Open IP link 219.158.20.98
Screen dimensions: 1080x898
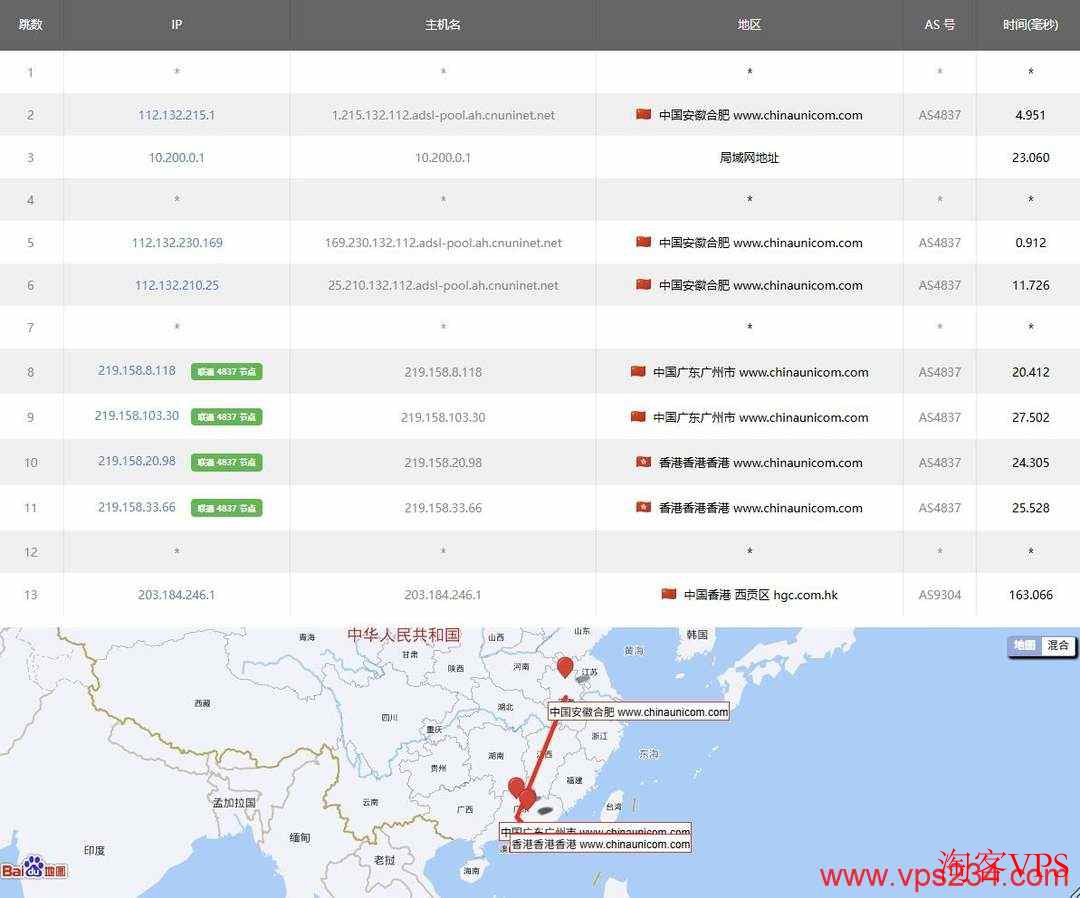coord(136,461)
